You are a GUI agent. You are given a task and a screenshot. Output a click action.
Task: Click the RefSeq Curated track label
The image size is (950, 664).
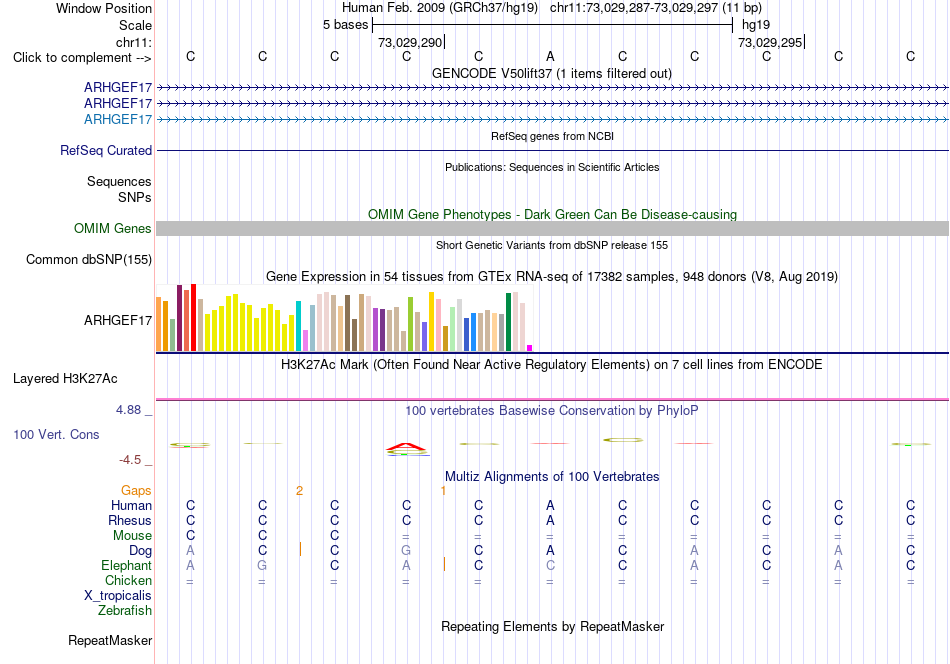click(105, 150)
